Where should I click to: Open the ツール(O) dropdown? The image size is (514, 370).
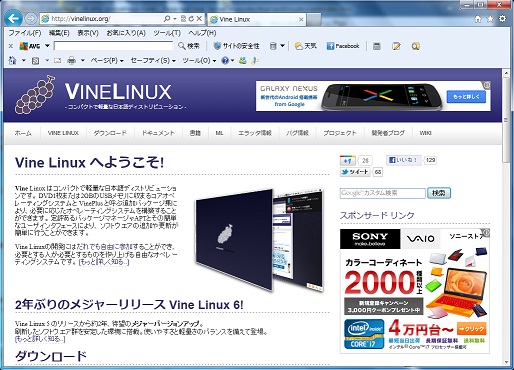click(199, 61)
